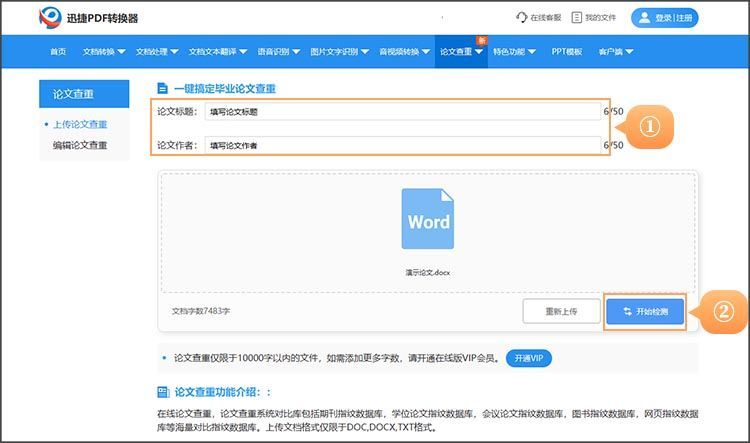Click the uploaded Word file icon
Viewport: 750px width, 443px height.
(x=428, y=219)
